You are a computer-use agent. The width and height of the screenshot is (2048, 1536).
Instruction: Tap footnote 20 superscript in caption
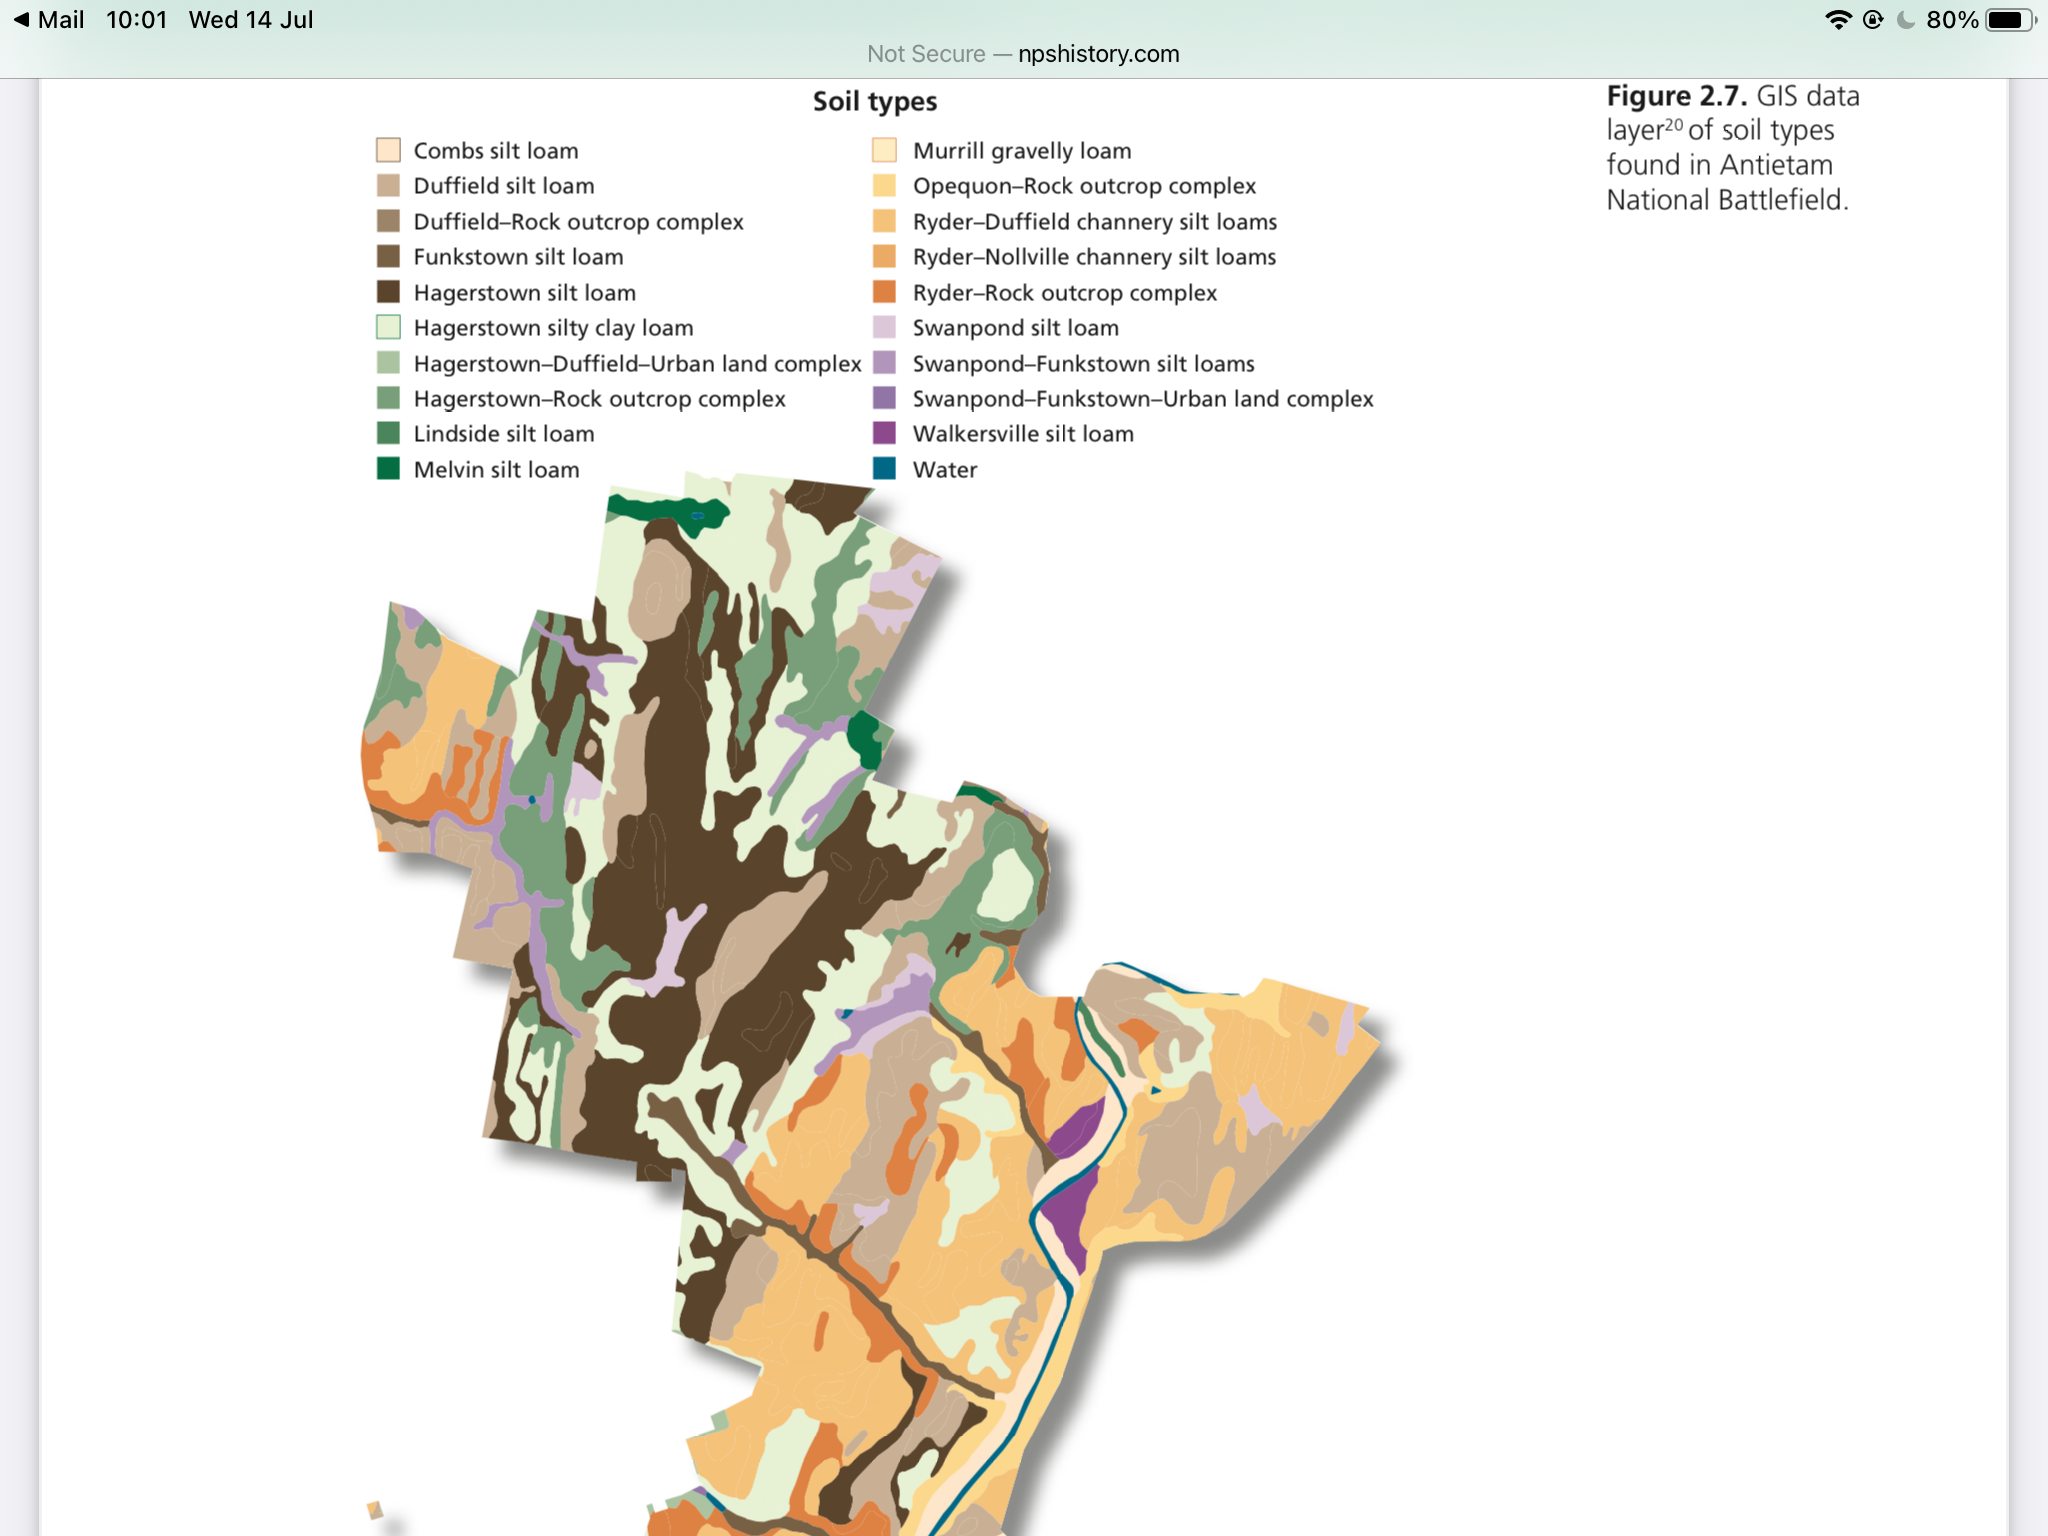(1674, 125)
